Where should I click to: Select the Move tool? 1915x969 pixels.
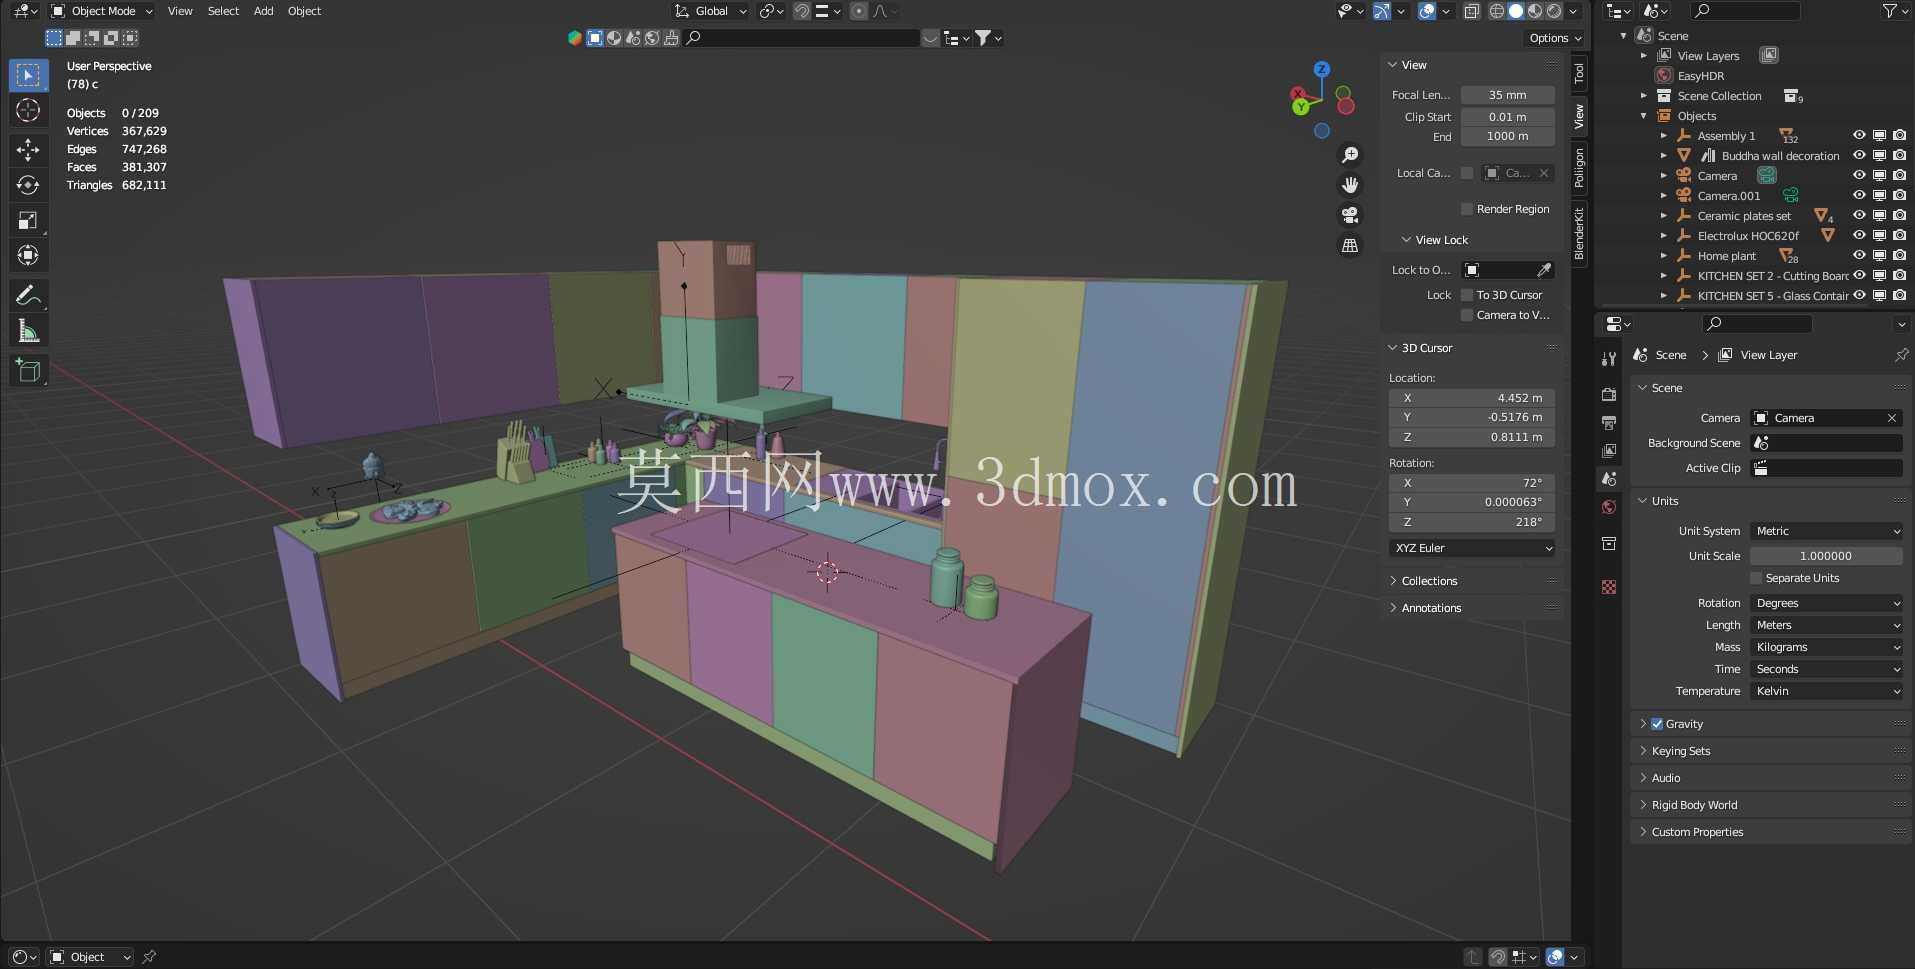coord(28,150)
